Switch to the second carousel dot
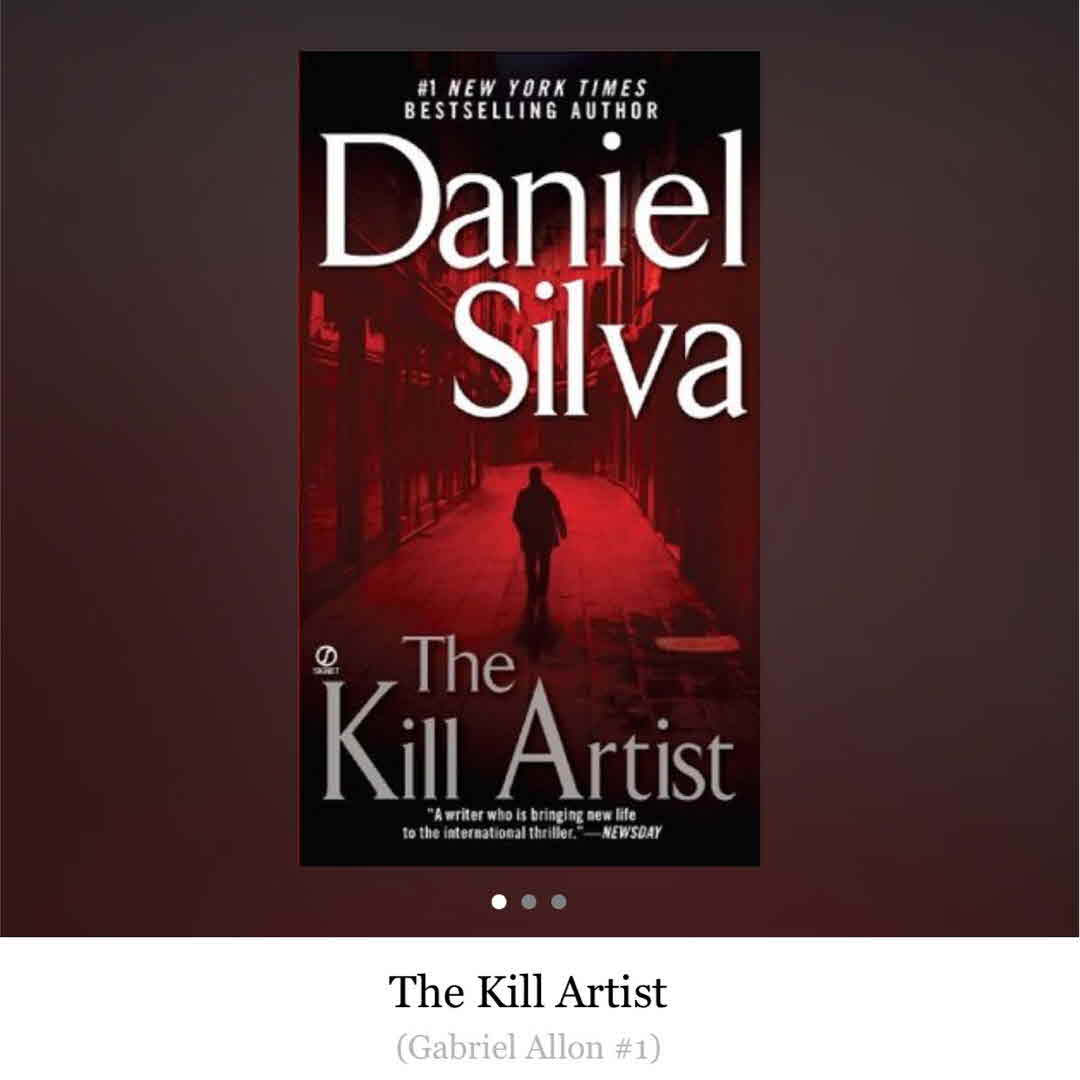1080x1080 pixels. (529, 902)
